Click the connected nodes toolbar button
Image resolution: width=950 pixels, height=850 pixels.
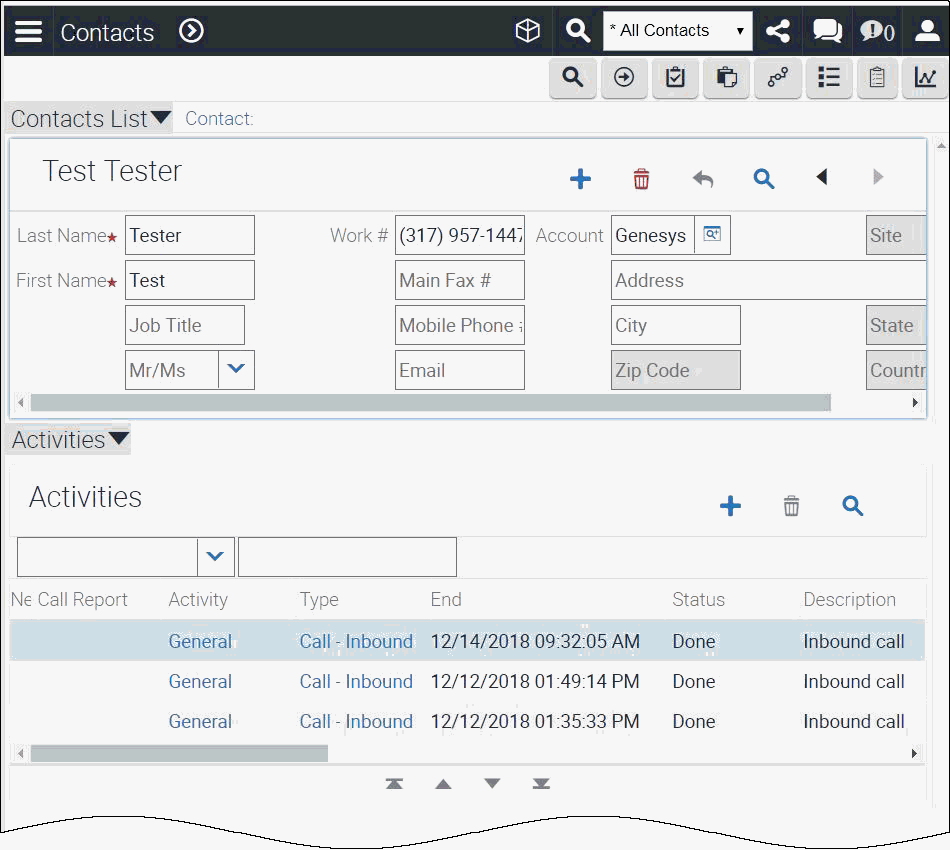click(778, 78)
